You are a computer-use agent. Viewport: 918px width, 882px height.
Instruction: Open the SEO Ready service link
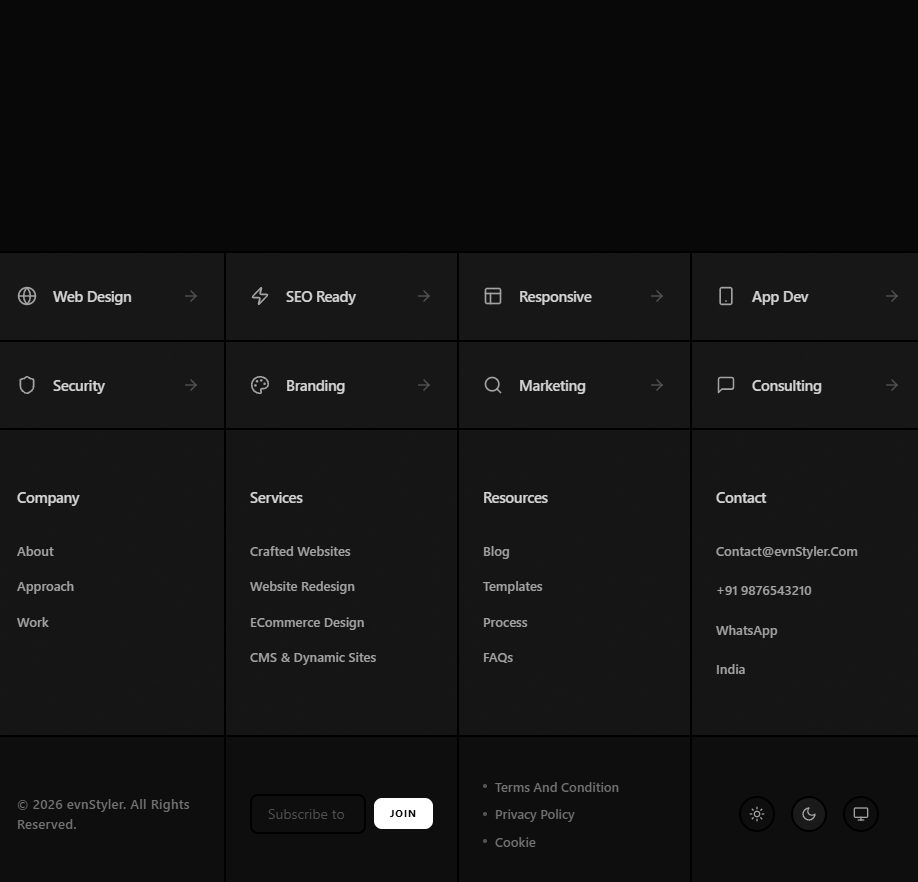pyautogui.click(x=341, y=297)
